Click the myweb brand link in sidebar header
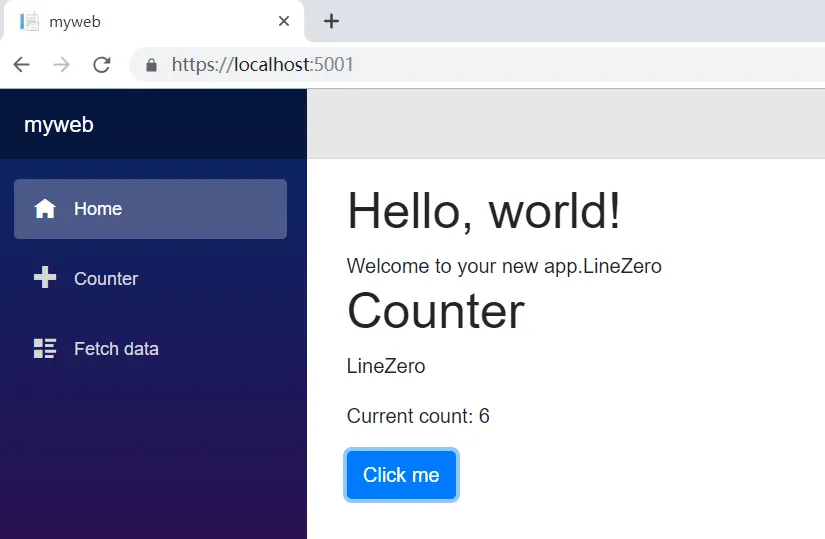Screen dimensions: 825x539 pyautogui.click(x=59, y=125)
